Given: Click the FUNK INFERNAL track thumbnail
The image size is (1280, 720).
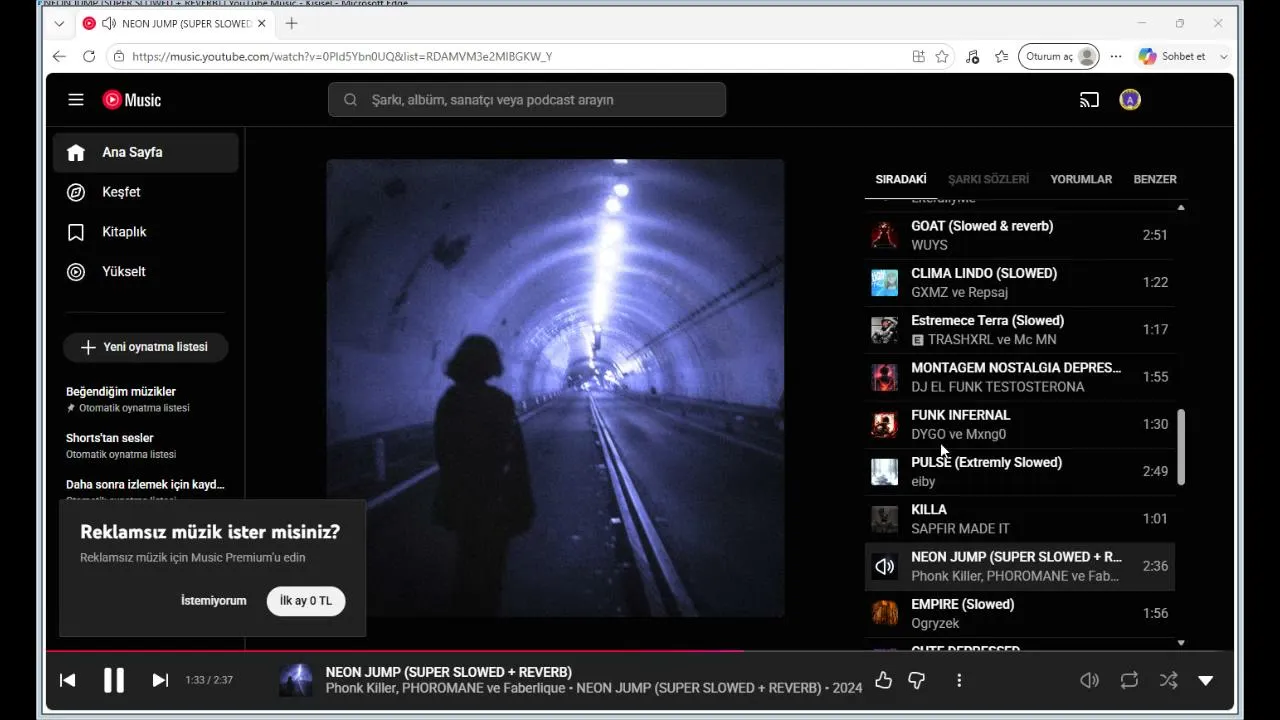Looking at the screenshot, I should pos(884,425).
